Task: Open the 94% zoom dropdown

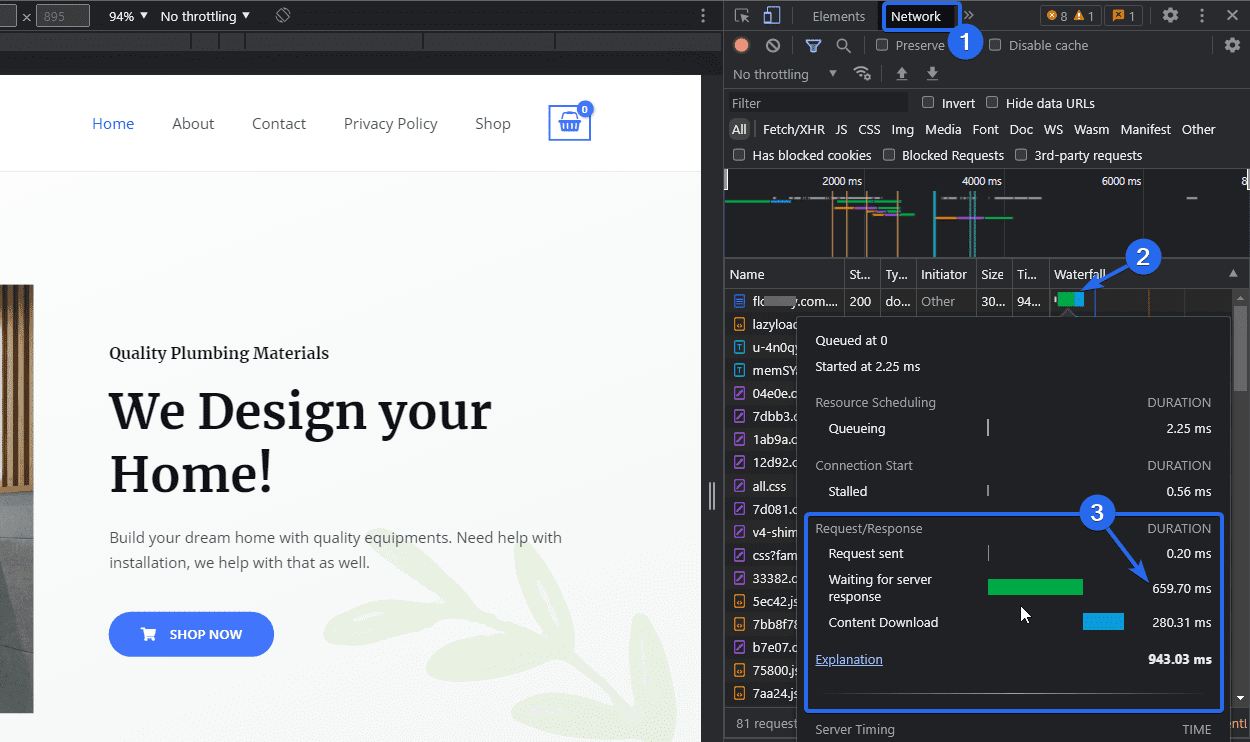Action: [128, 16]
